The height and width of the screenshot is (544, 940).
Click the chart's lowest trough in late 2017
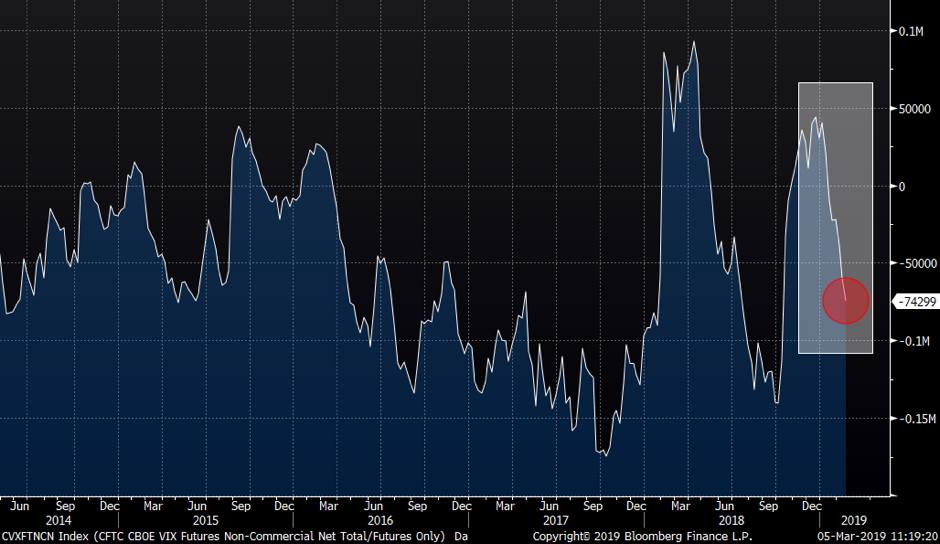point(605,455)
